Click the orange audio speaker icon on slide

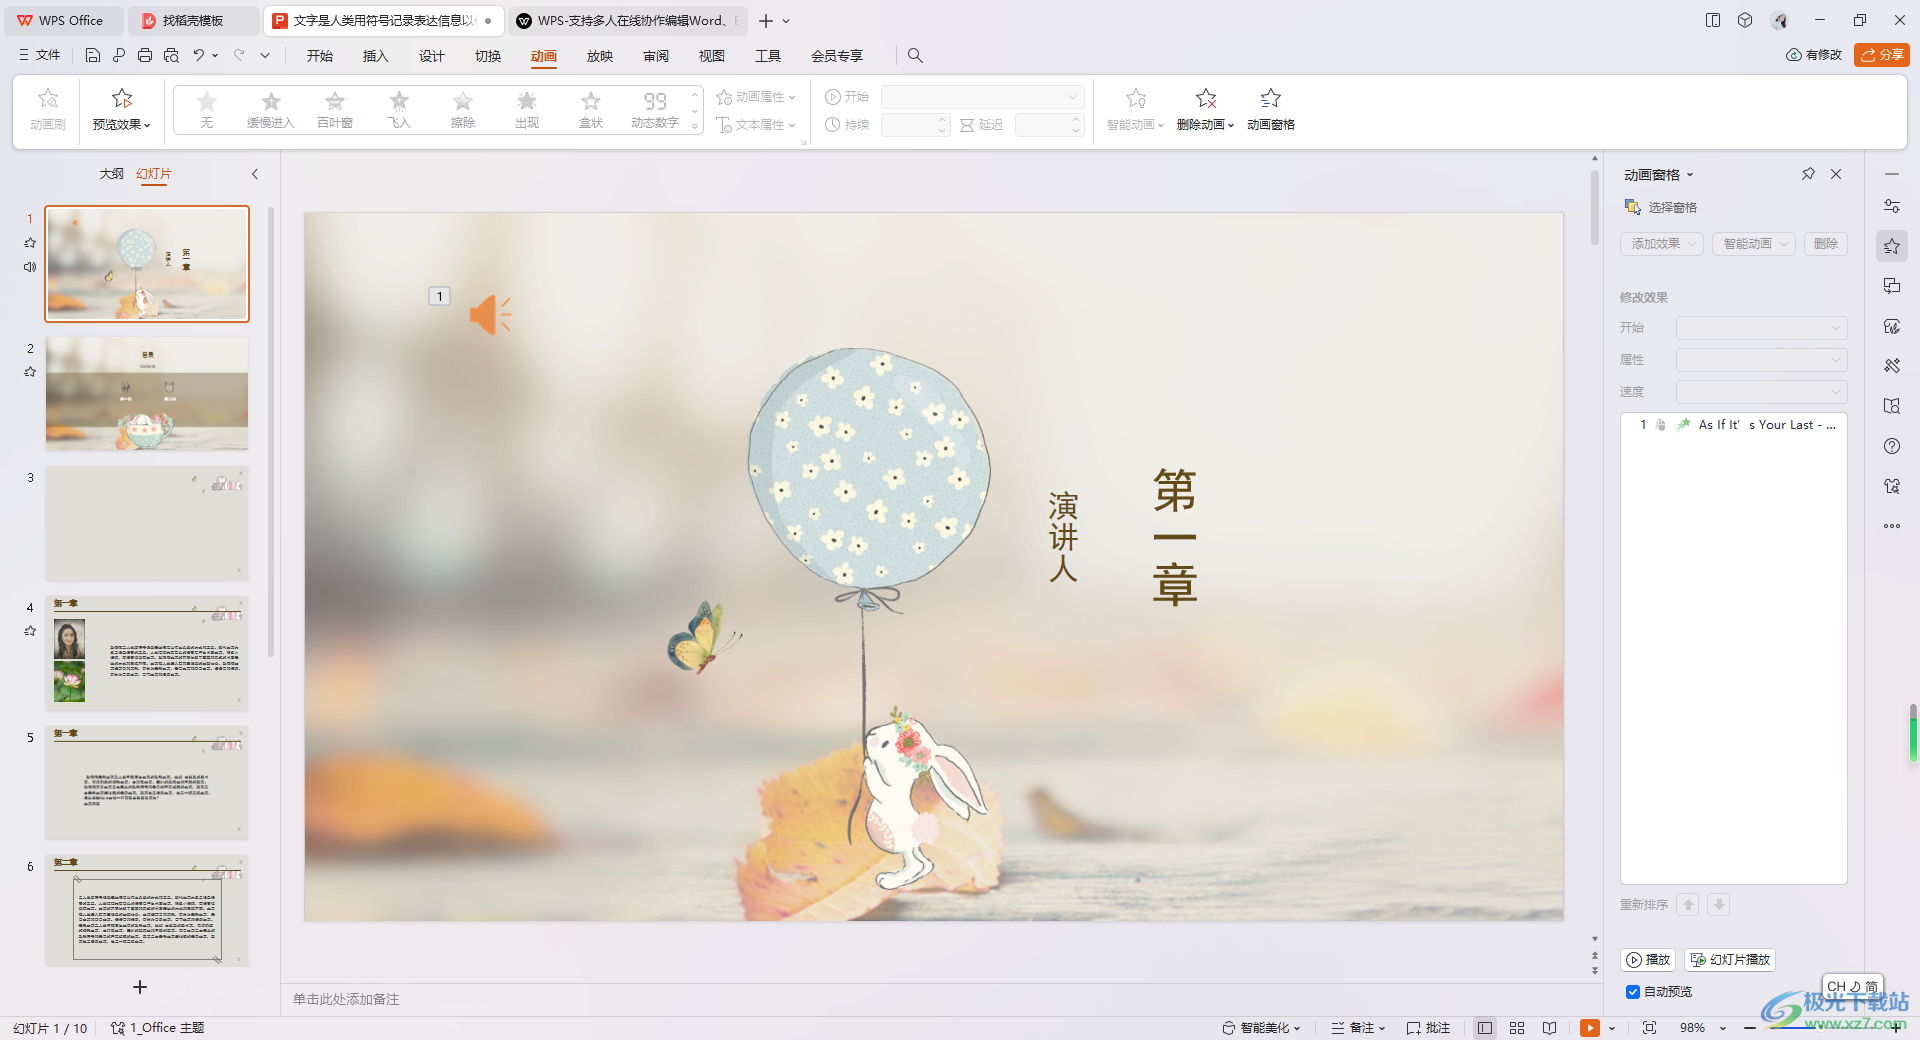pos(490,315)
